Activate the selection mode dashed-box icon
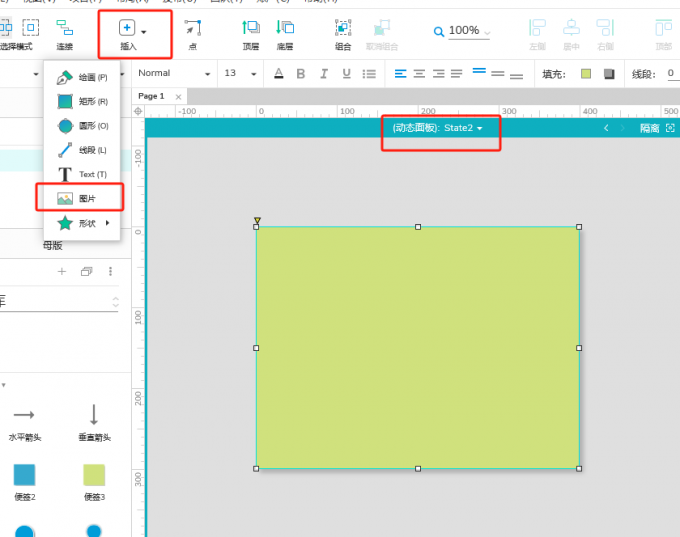 pos(30,28)
